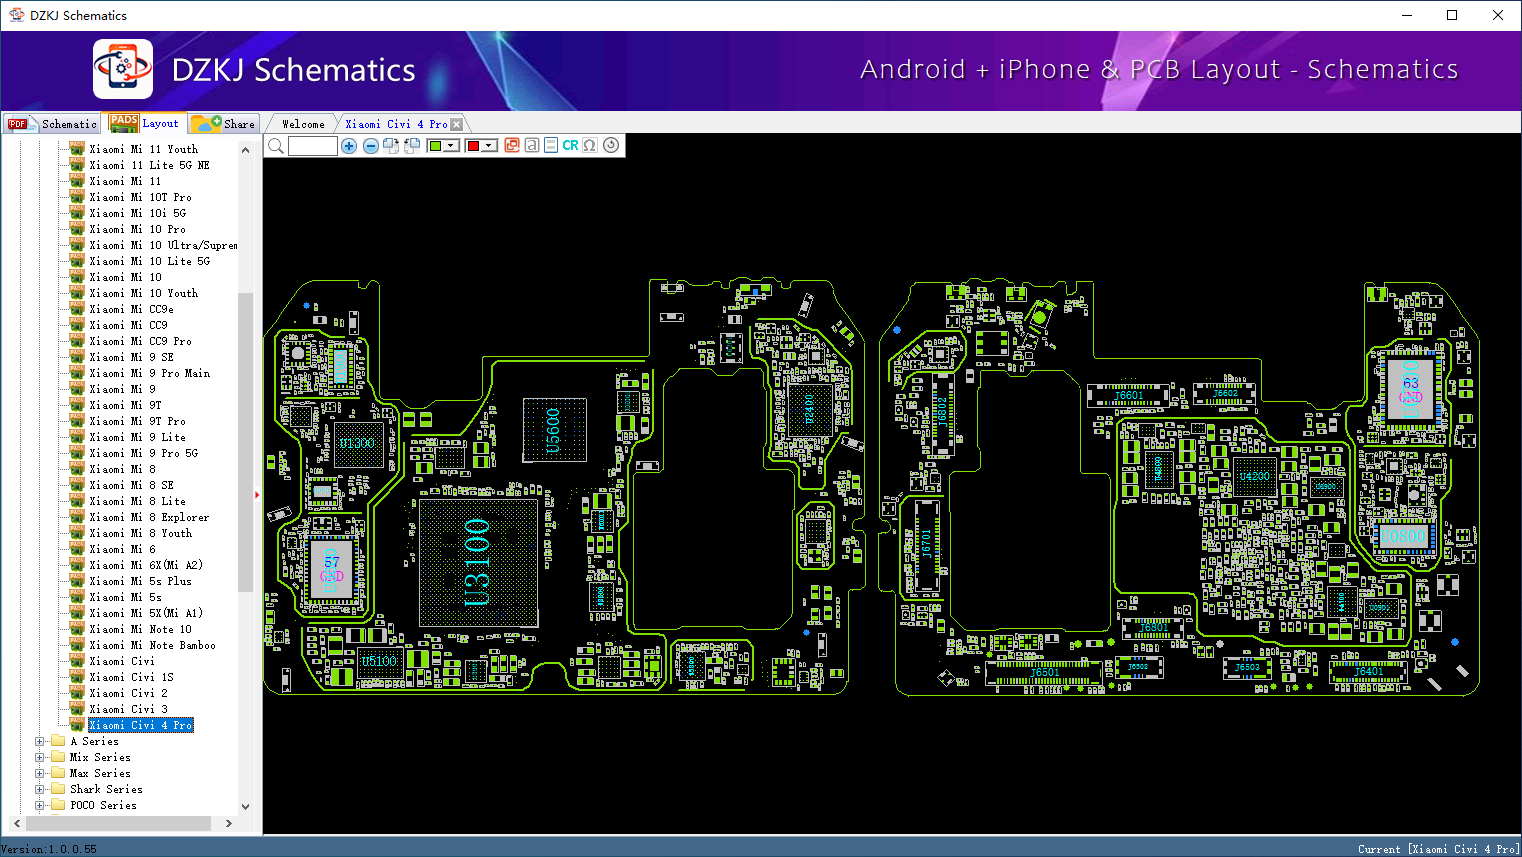The width and height of the screenshot is (1522, 857).
Task: Select the Xiaomi Civi 4 Pro document tab
Action: pos(397,125)
